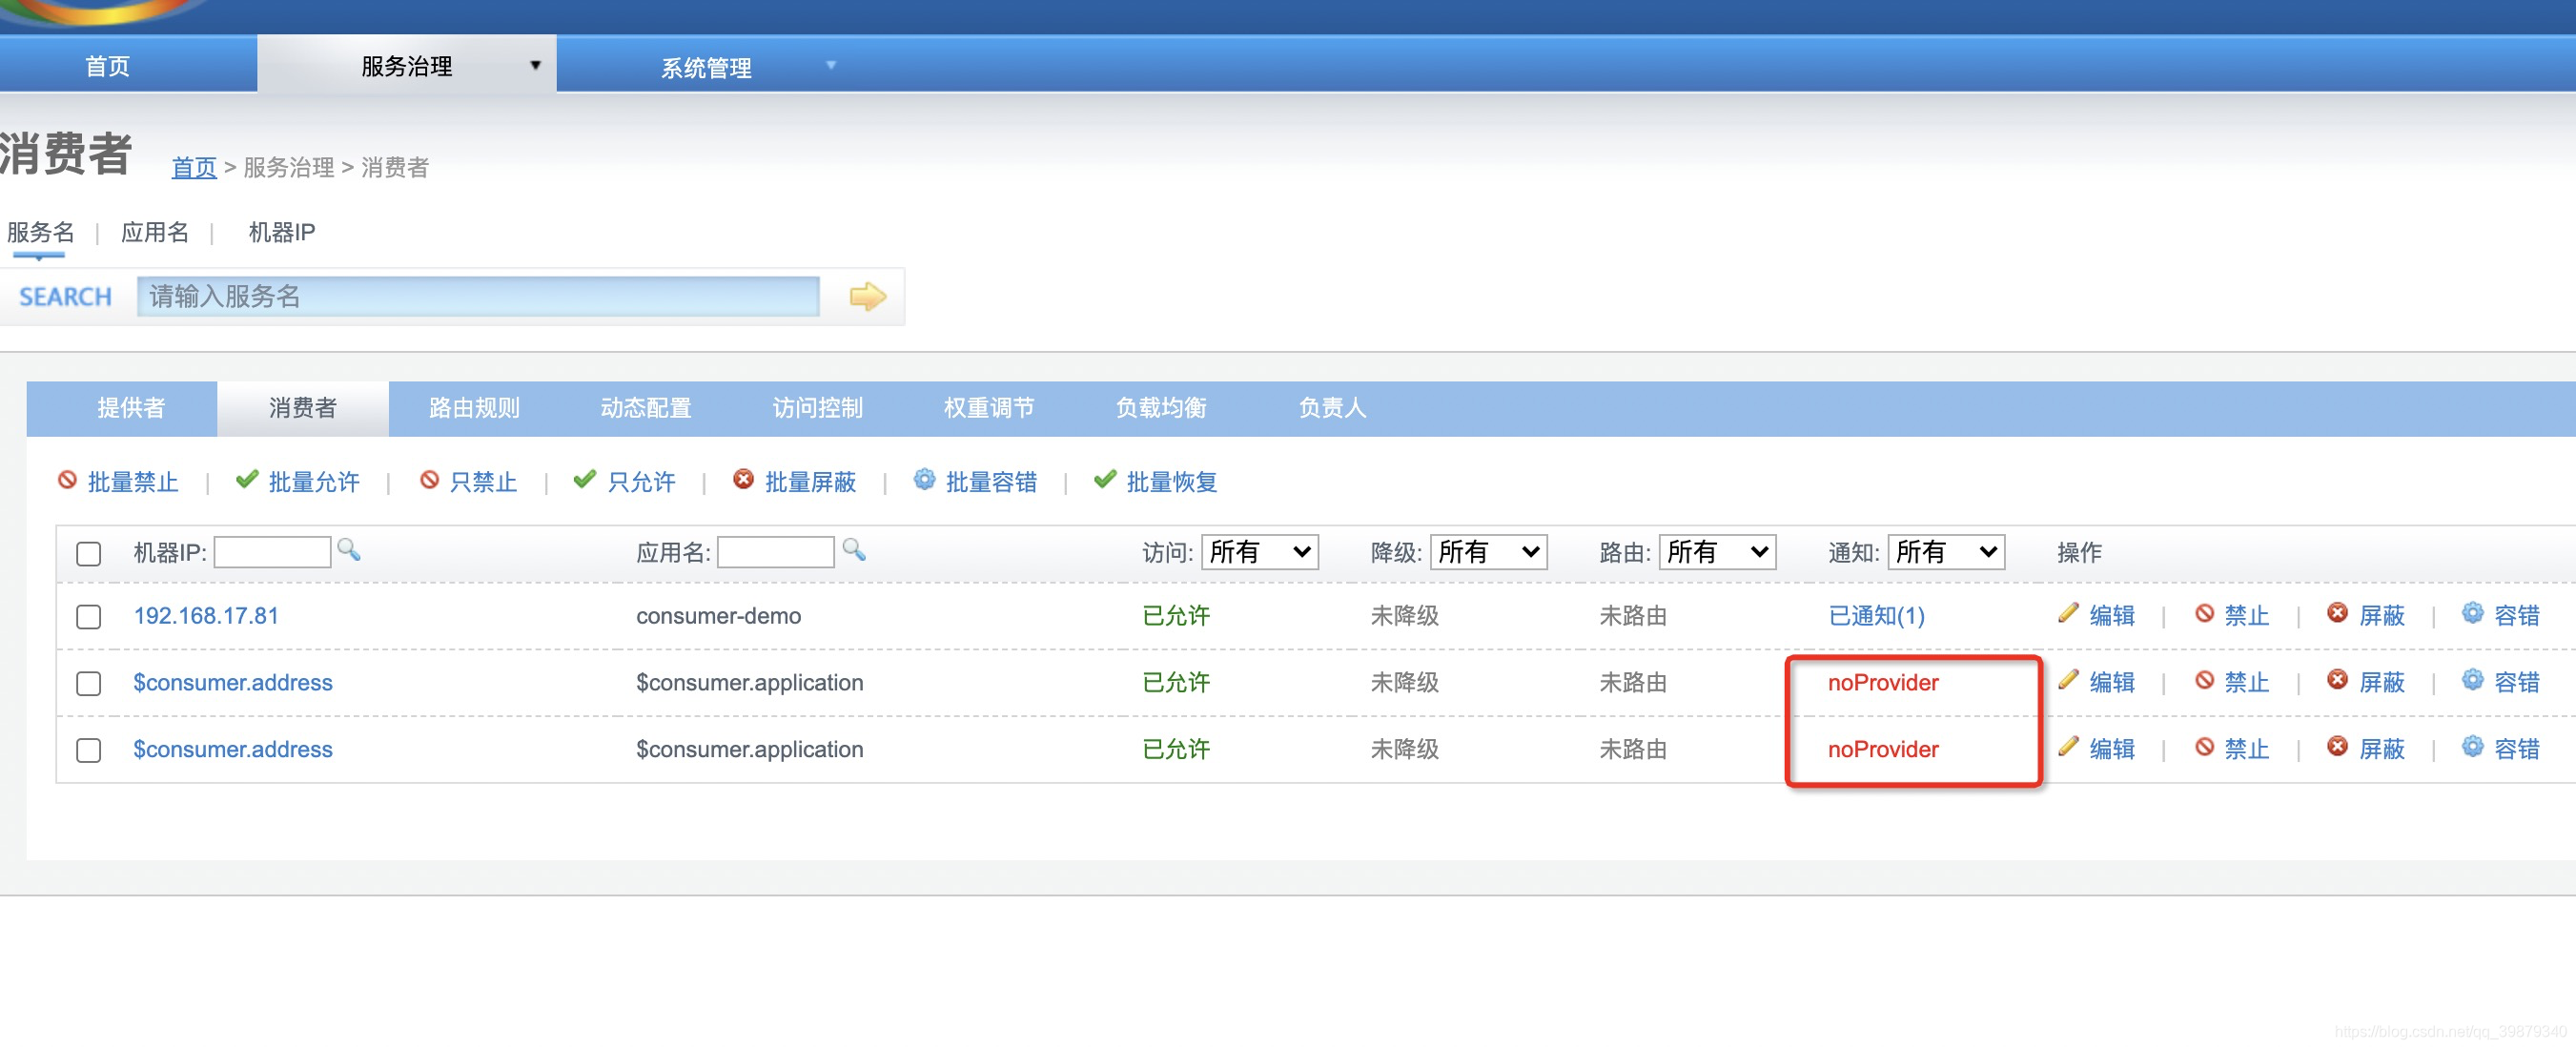Open the 降级 filter dropdown
This screenshot has width=2576, height=1049.
point(1488,552)
